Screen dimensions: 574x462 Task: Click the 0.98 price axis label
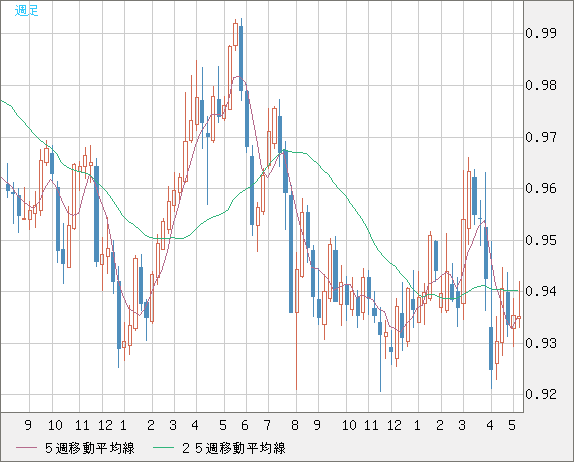(x=541, y=85)
